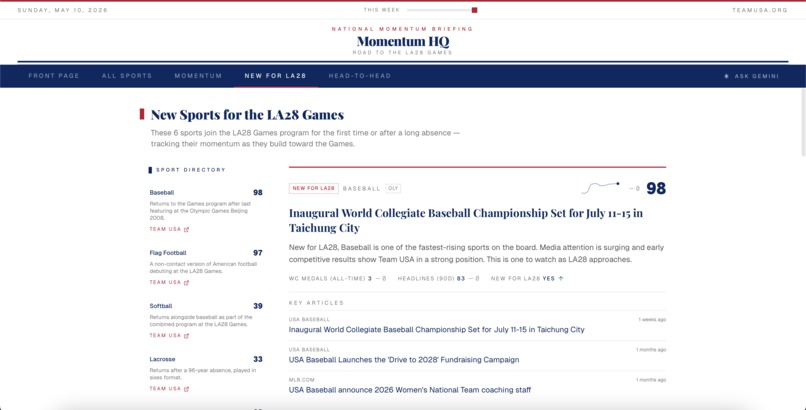806x410 pixels.
Task: Click the Ask Gemini sparkle icon
Action: click(726, 76)
